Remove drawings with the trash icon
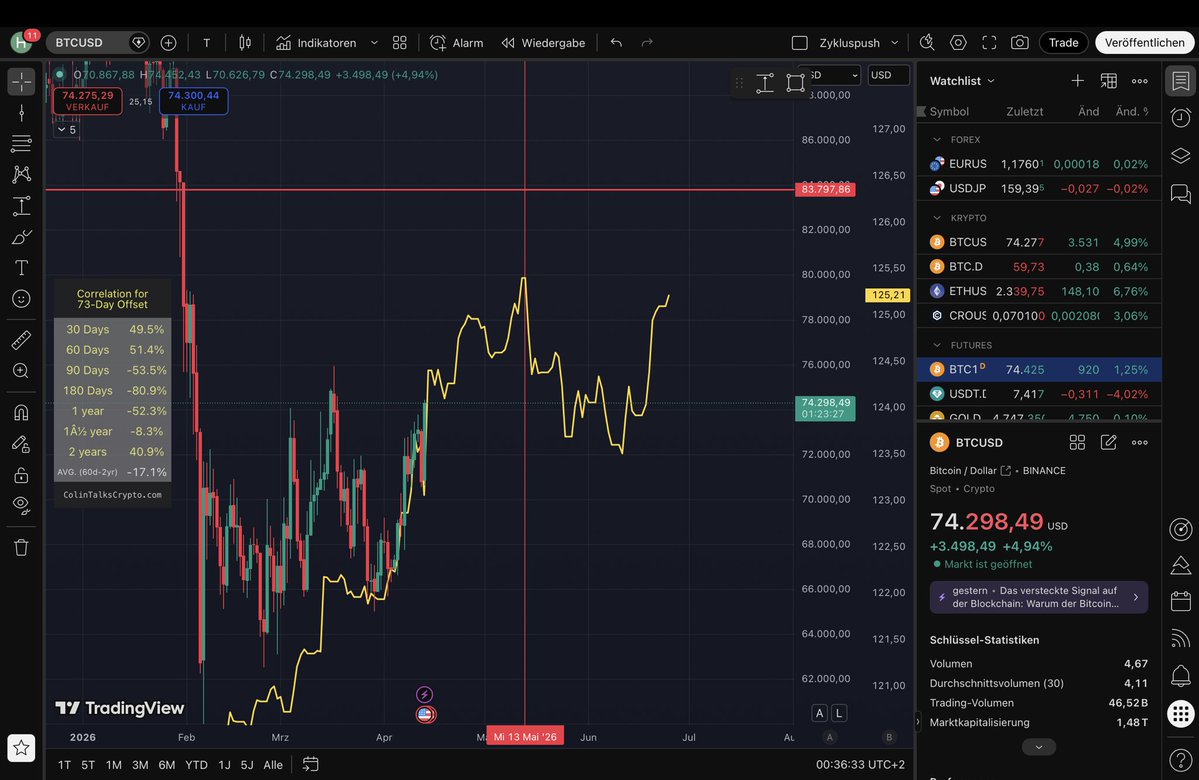Image resolution: width=1199 pixels, height=780 pixels. (21, 548)
